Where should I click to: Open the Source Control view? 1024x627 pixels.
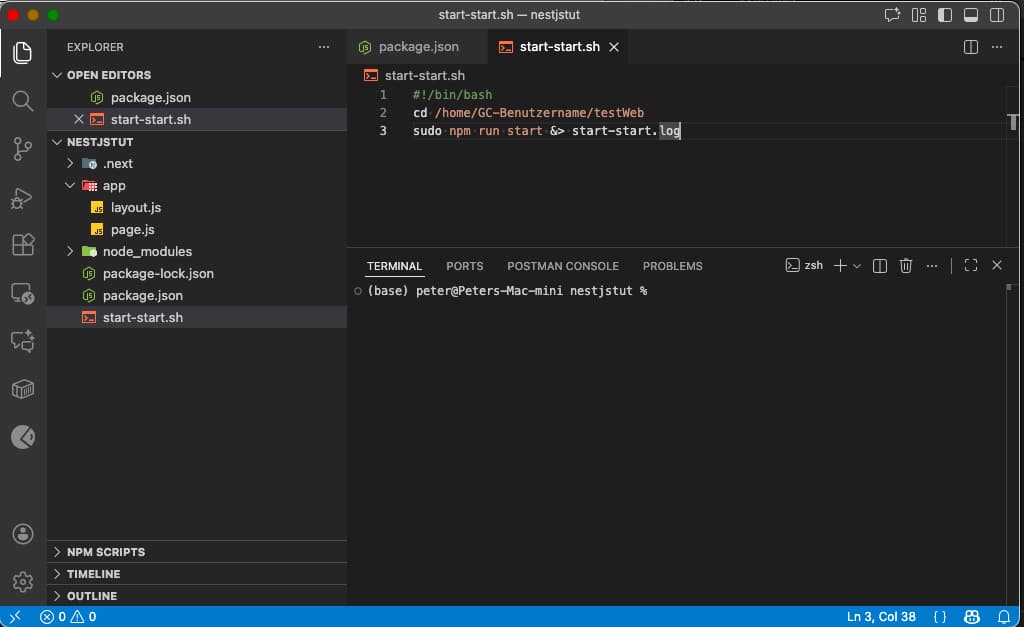coord(22,149)
